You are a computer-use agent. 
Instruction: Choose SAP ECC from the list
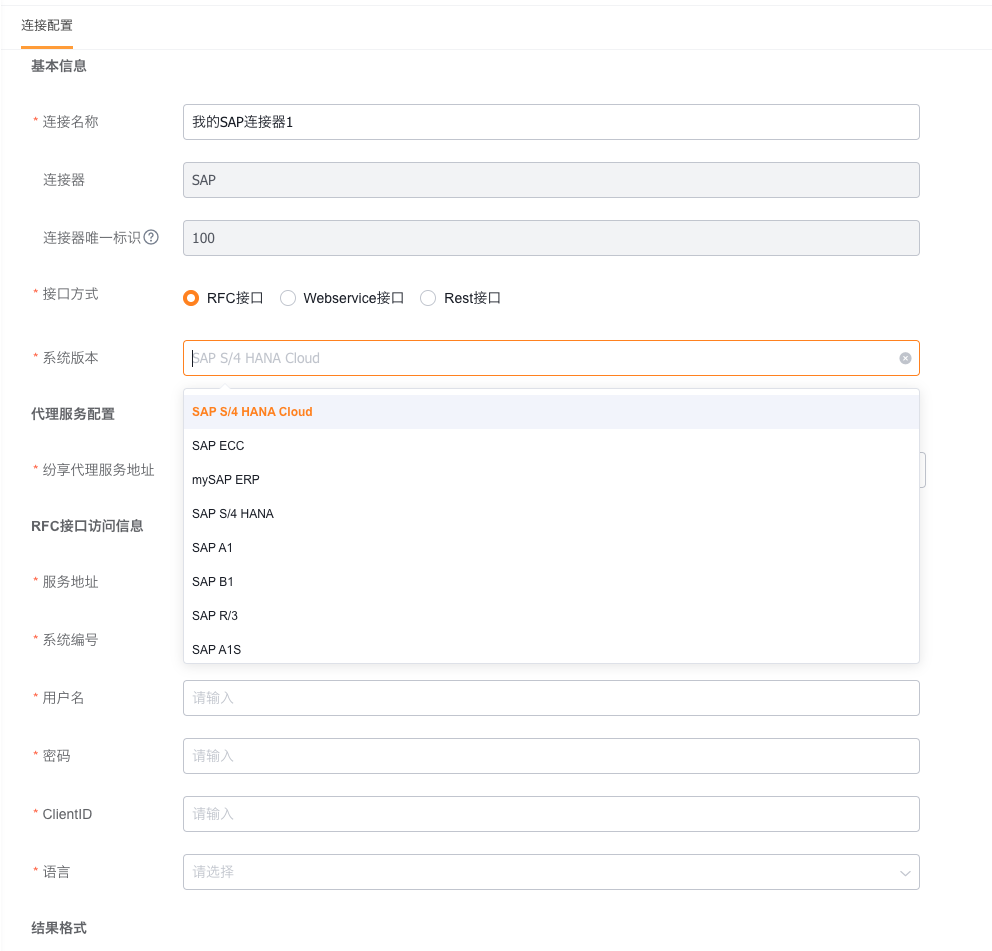[551, 446]
